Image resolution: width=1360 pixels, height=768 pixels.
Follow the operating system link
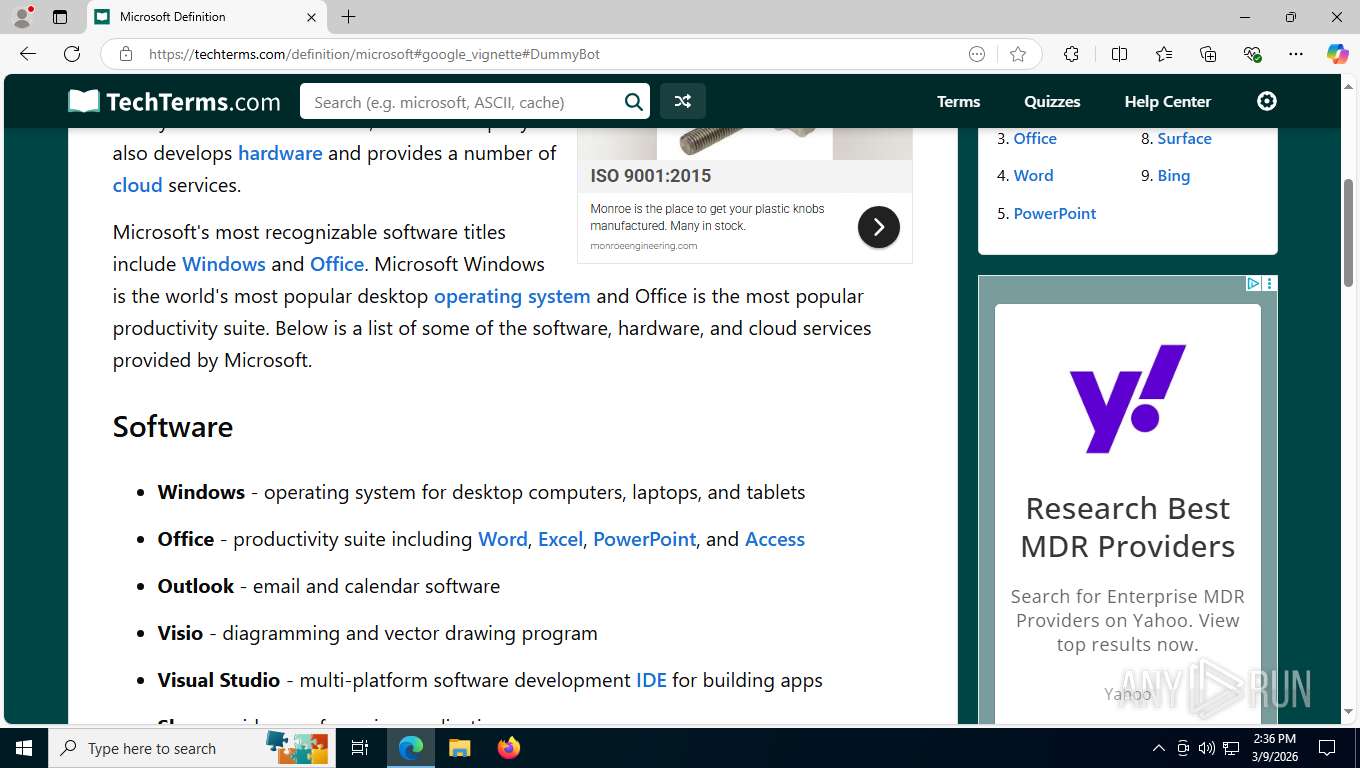512,296
